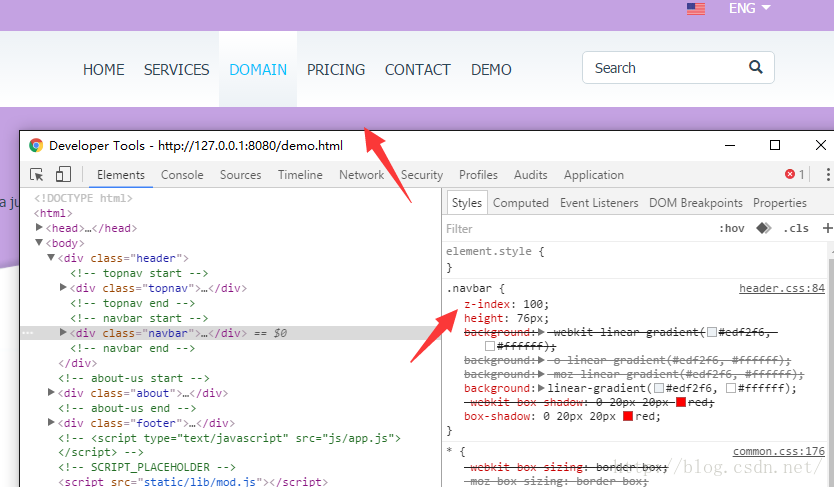Click the red swatch in -webkit-box-shadow

(x=681, y=402)
